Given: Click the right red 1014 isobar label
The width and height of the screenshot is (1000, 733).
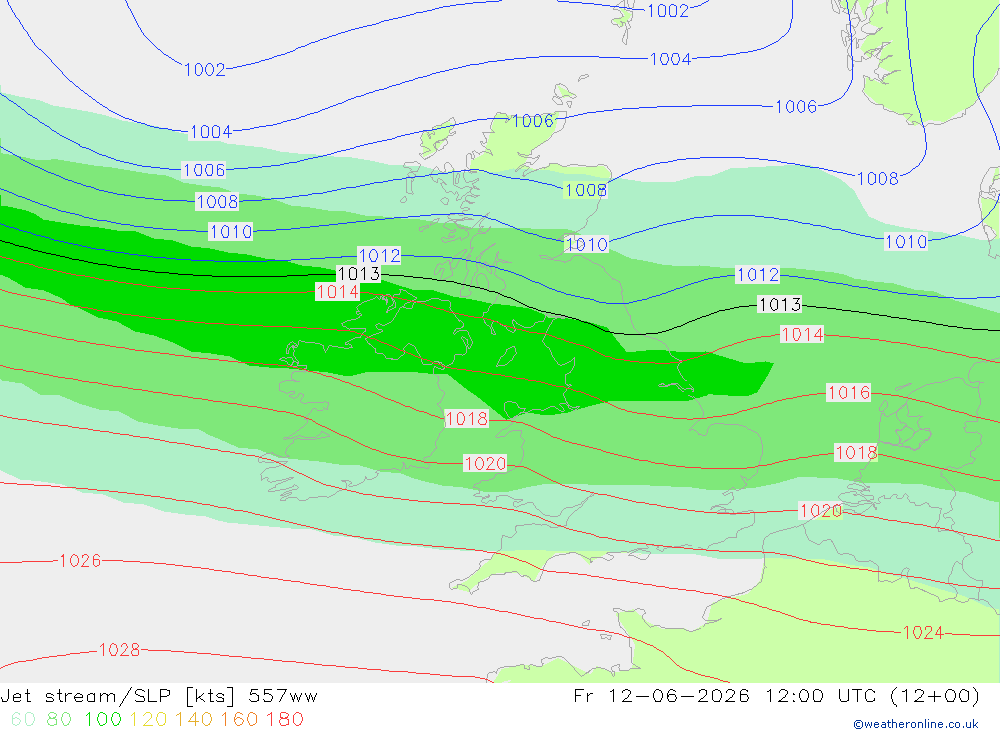Looking at the screenshot, I should coord(802,334).
